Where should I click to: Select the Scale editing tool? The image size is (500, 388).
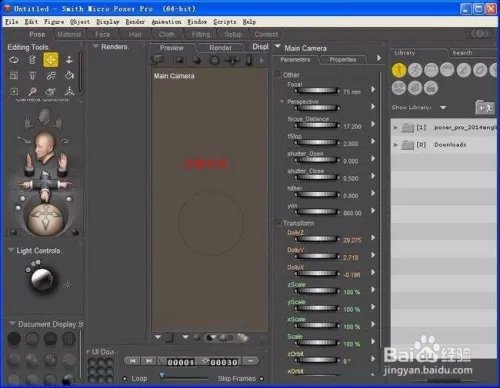tap(14, 76)
